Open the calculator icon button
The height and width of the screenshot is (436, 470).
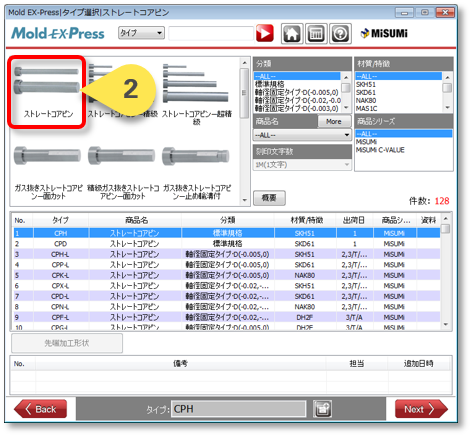316,34
